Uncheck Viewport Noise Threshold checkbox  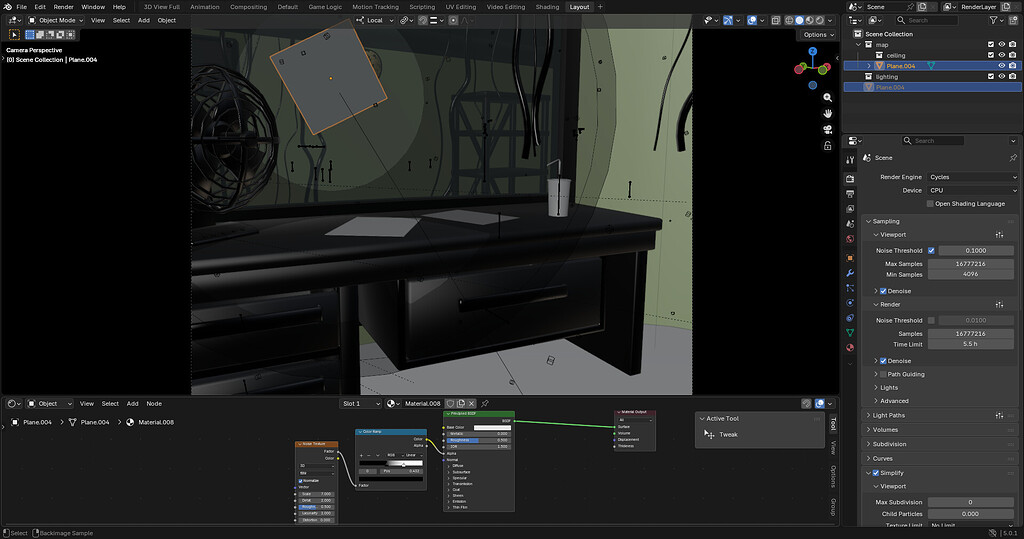[931, 250]
